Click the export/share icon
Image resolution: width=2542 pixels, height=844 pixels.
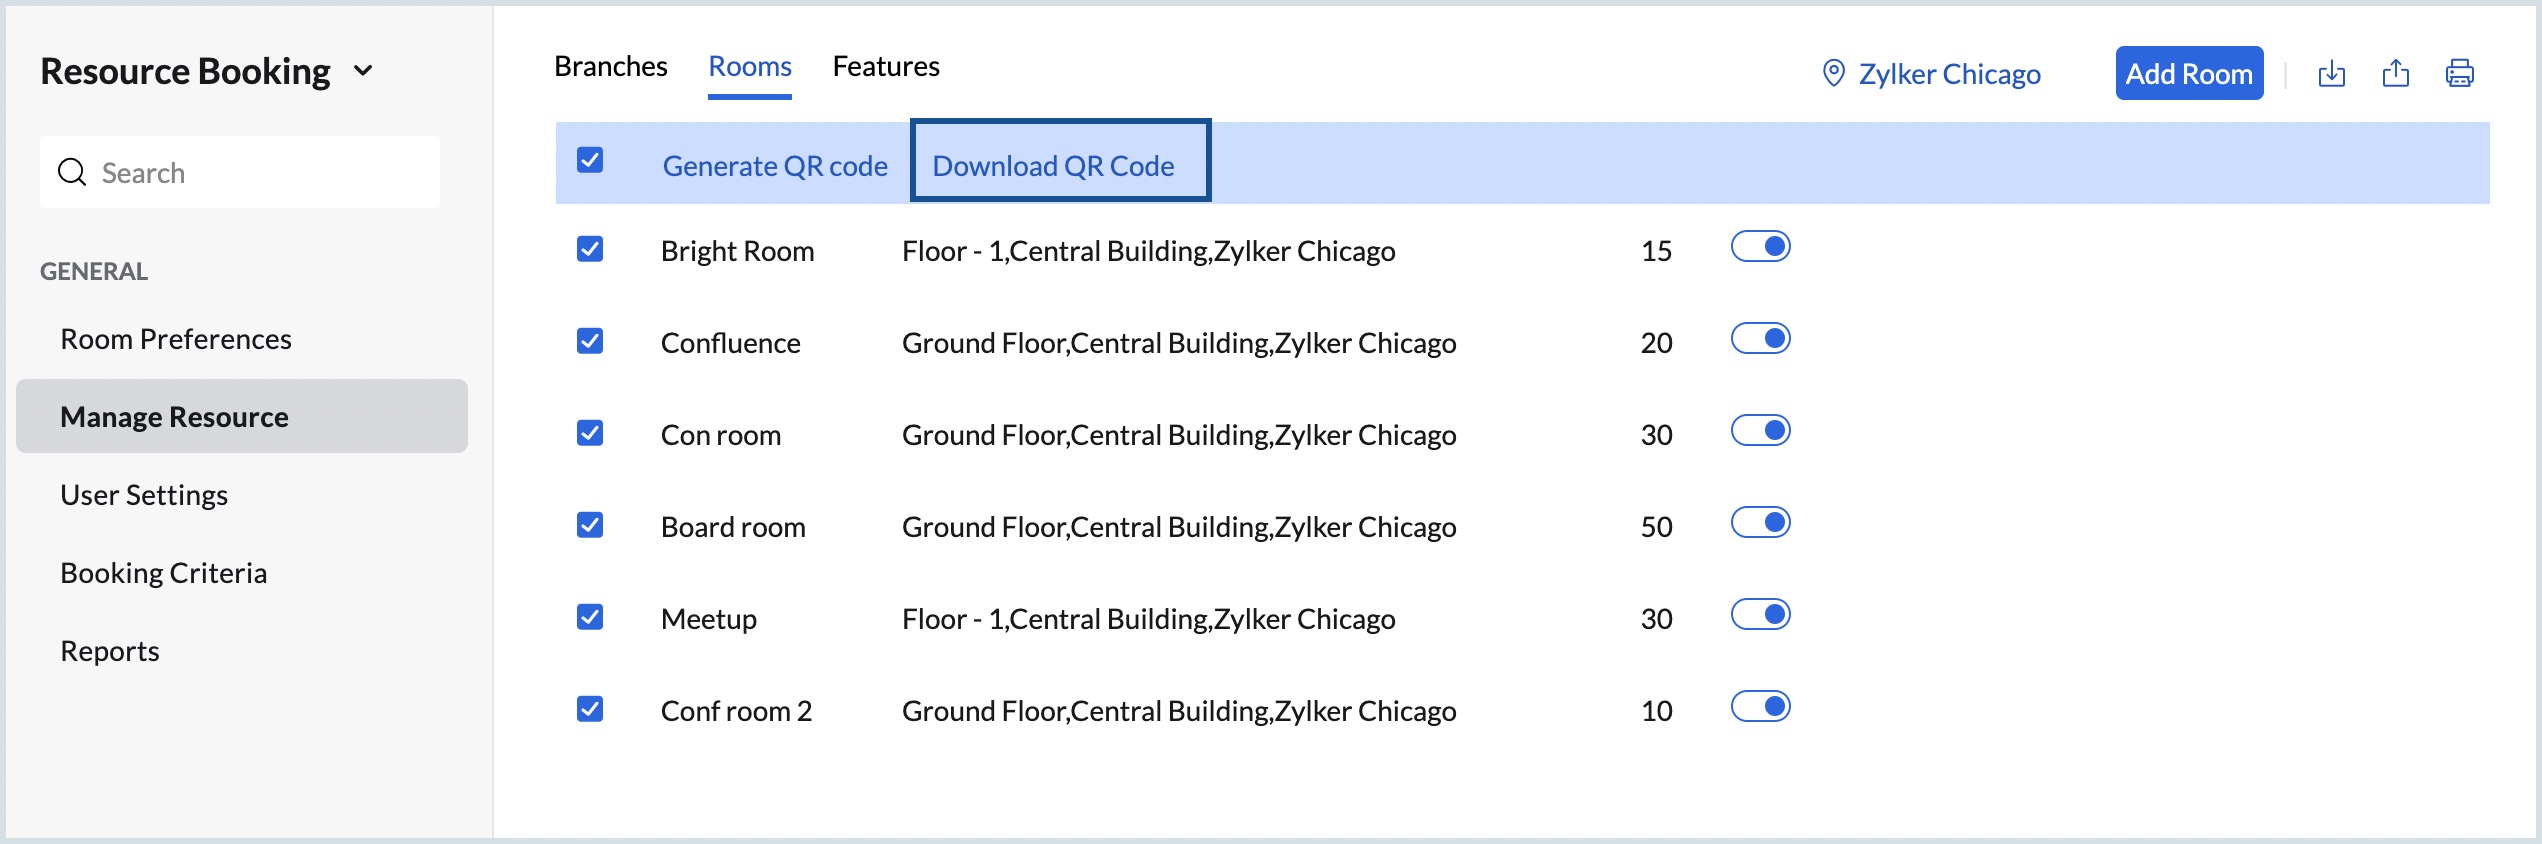click(x=2395, y=73)
